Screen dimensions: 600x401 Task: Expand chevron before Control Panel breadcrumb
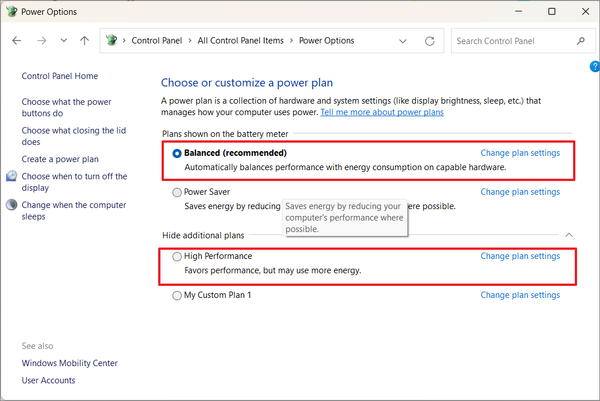coord(124,41)
